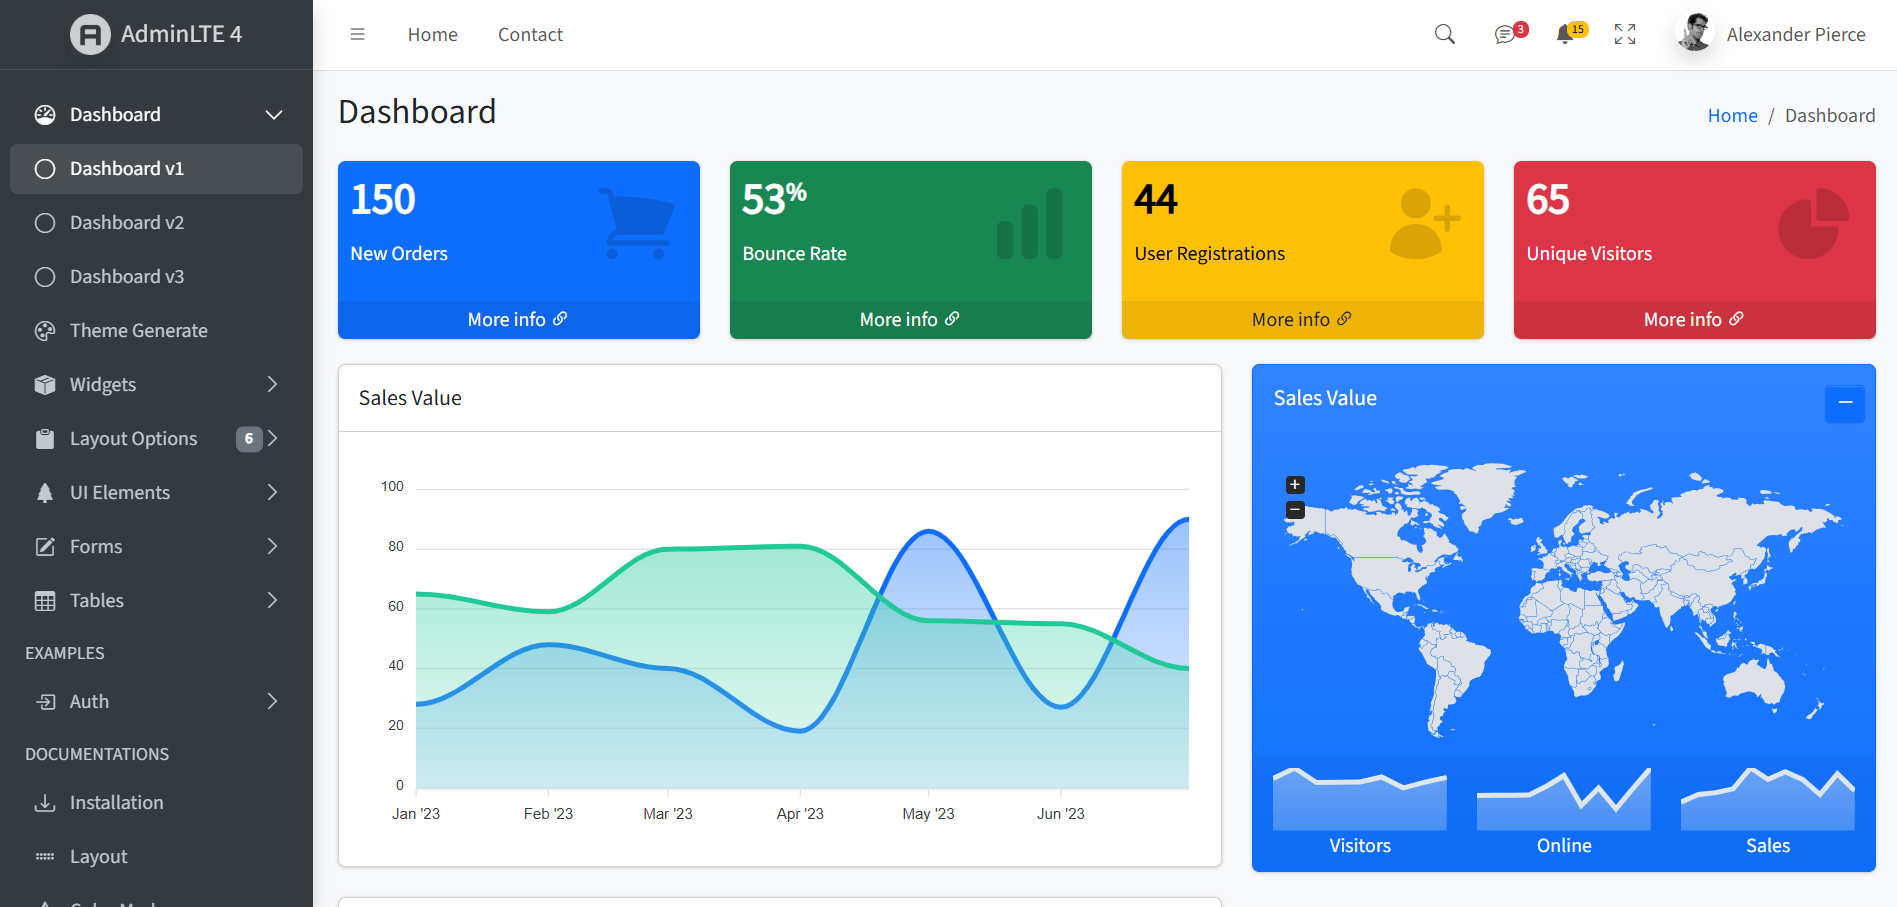
Task: Toggle the sidebar with hamburger button
Action: [x=357, y=35]
